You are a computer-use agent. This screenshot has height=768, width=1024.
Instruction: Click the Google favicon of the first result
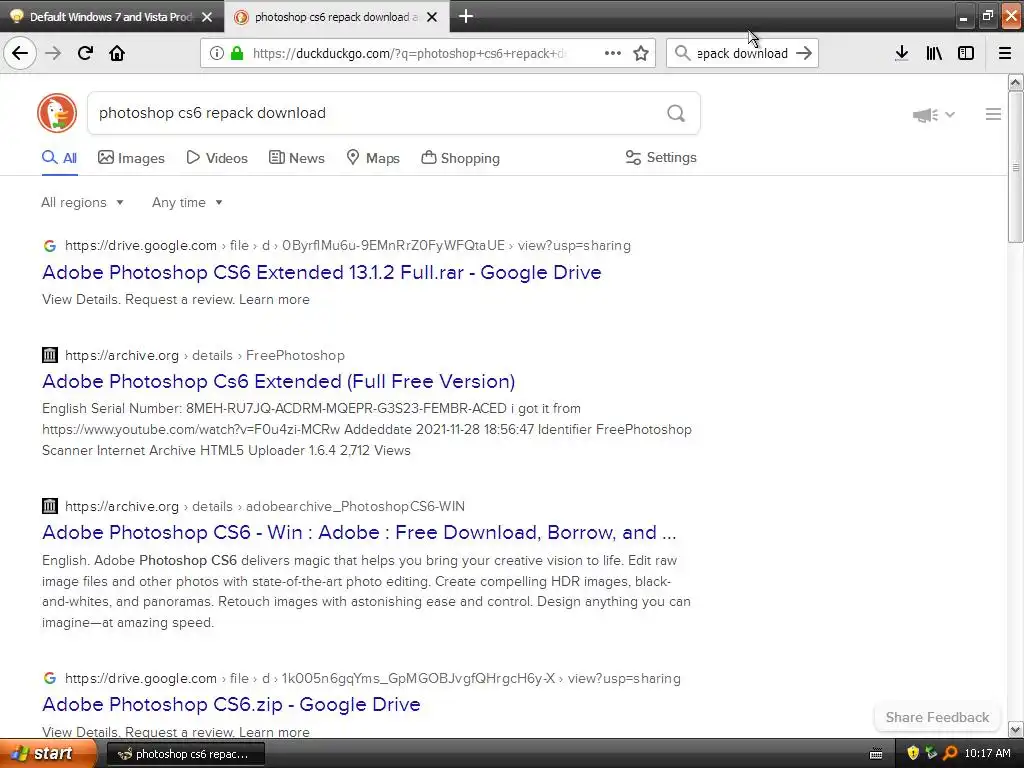(x=50, y=246)
